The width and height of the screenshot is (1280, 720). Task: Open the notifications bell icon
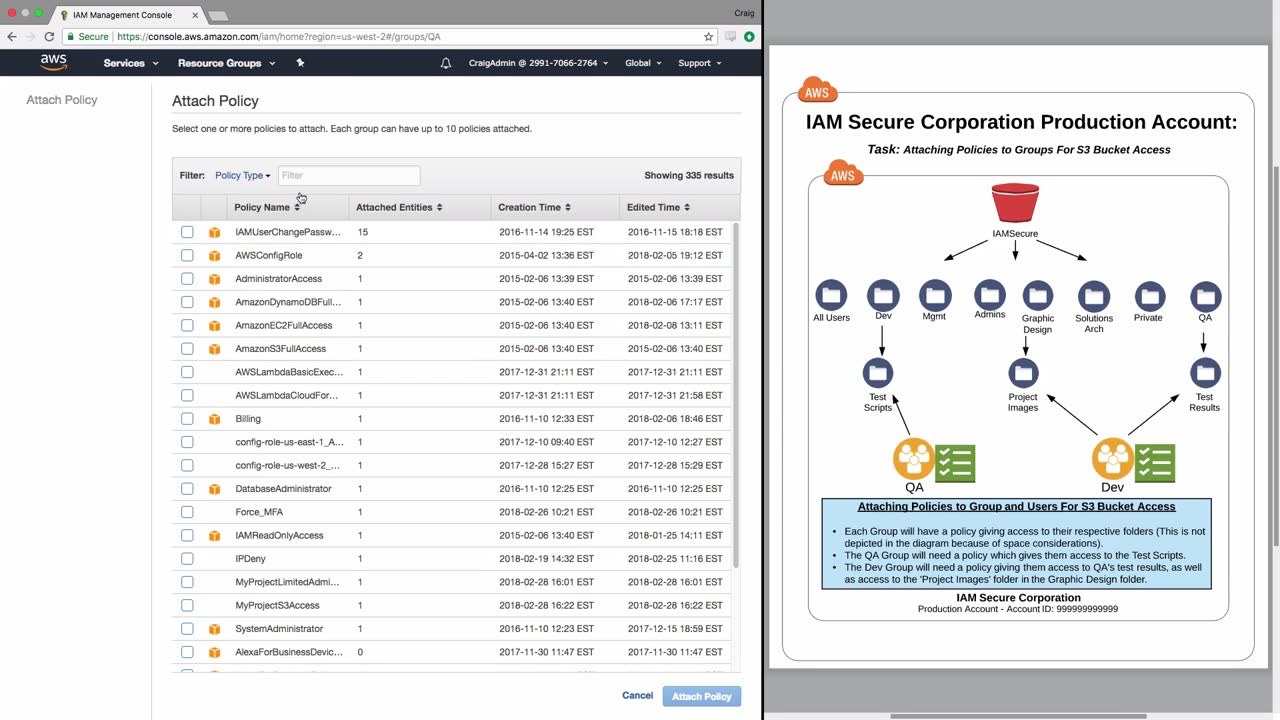(446, 63)
